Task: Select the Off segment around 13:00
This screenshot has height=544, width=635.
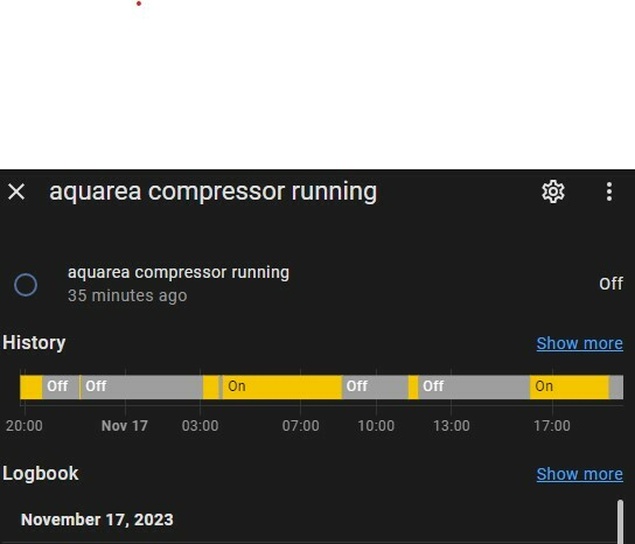Action: (x=474, y=387)
